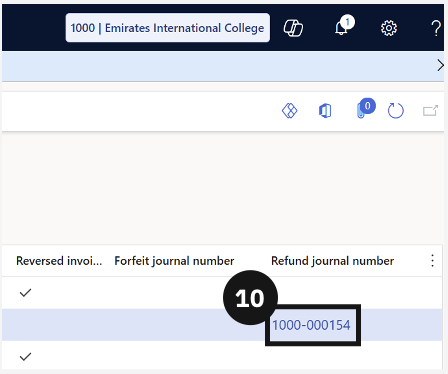The width and height of the screenshot is (448, 374).
Task: Open grid options three-dot menu
Action: tap(432, 261)
